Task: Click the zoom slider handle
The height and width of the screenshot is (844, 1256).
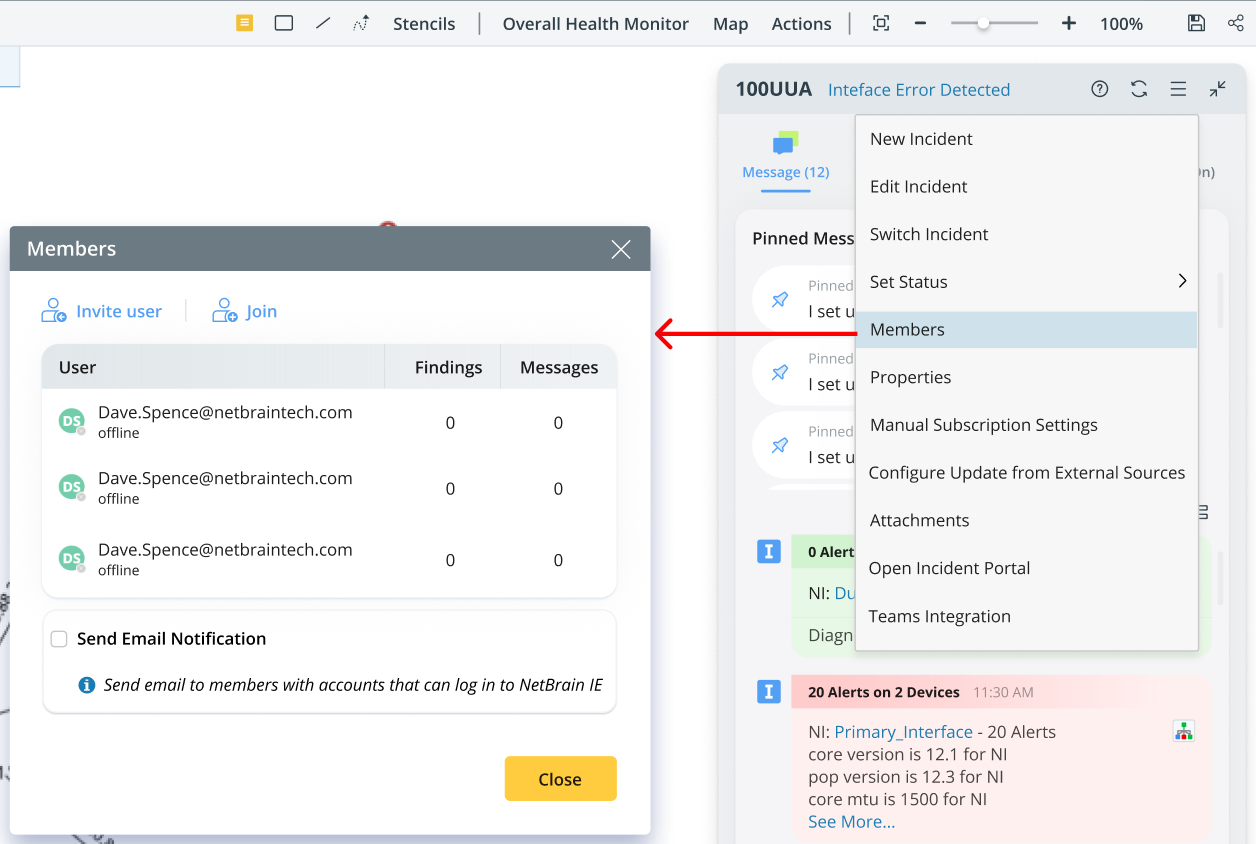Action: click(x=983, y=23)
